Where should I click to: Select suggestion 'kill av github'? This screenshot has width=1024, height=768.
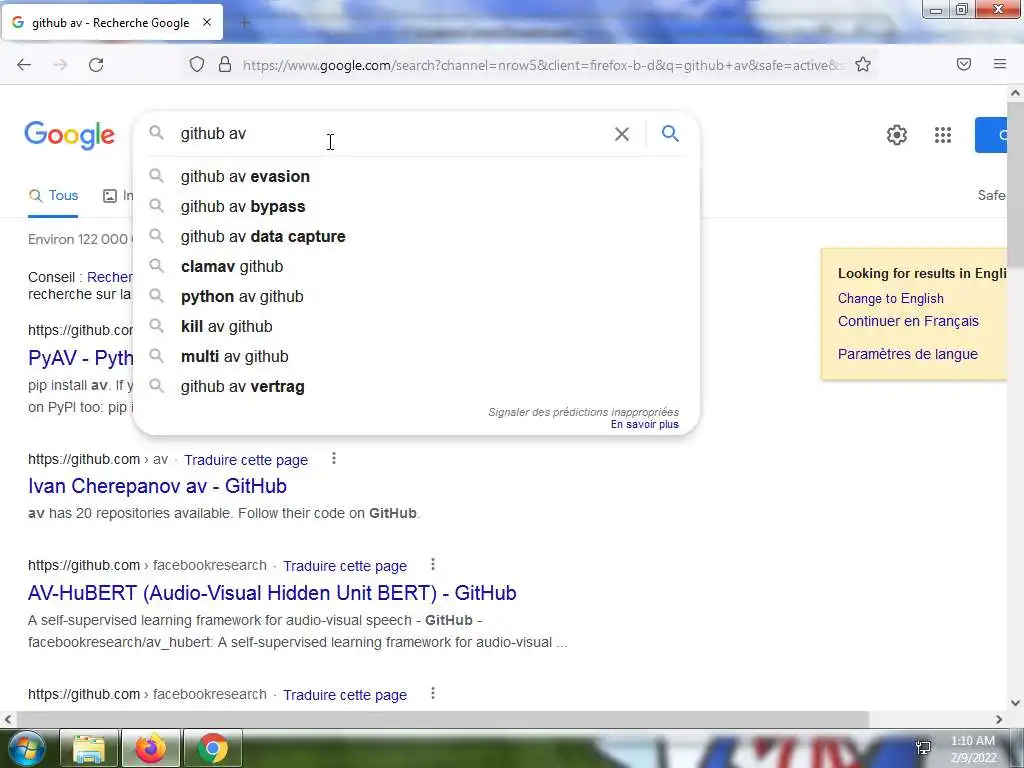click(417, 327)
